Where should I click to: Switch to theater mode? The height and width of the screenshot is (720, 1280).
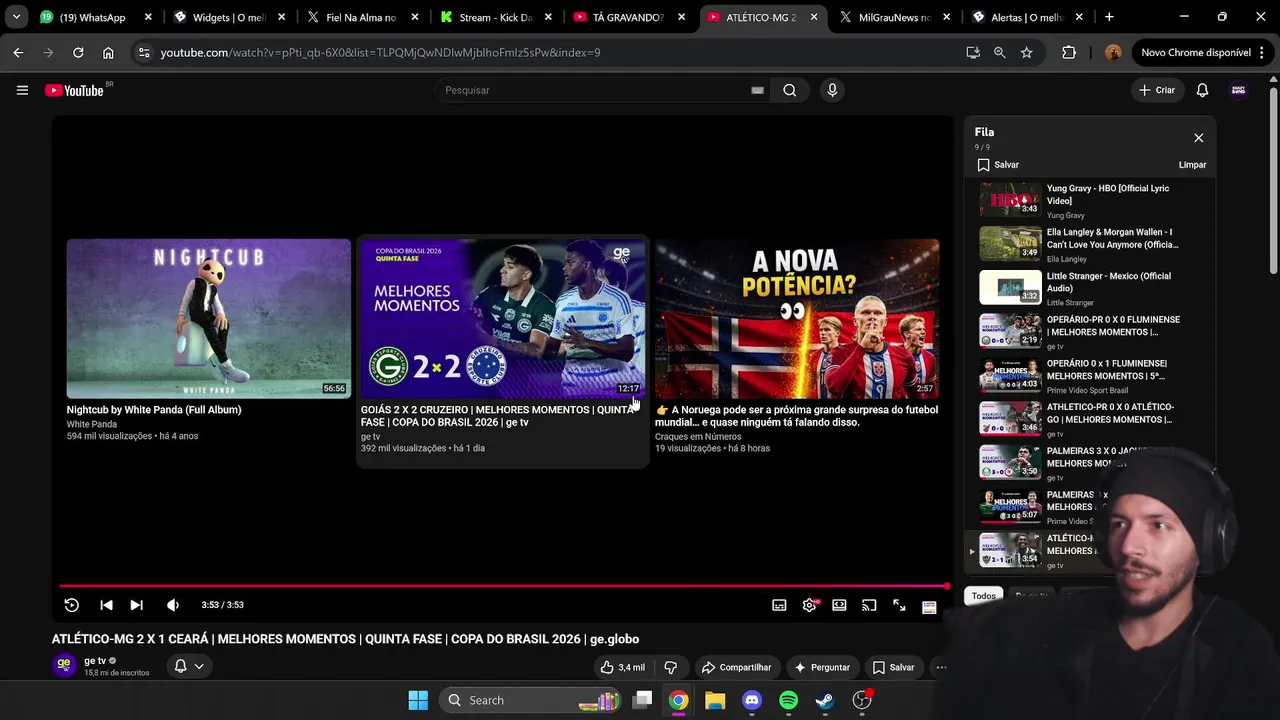(x=839, y=605)
